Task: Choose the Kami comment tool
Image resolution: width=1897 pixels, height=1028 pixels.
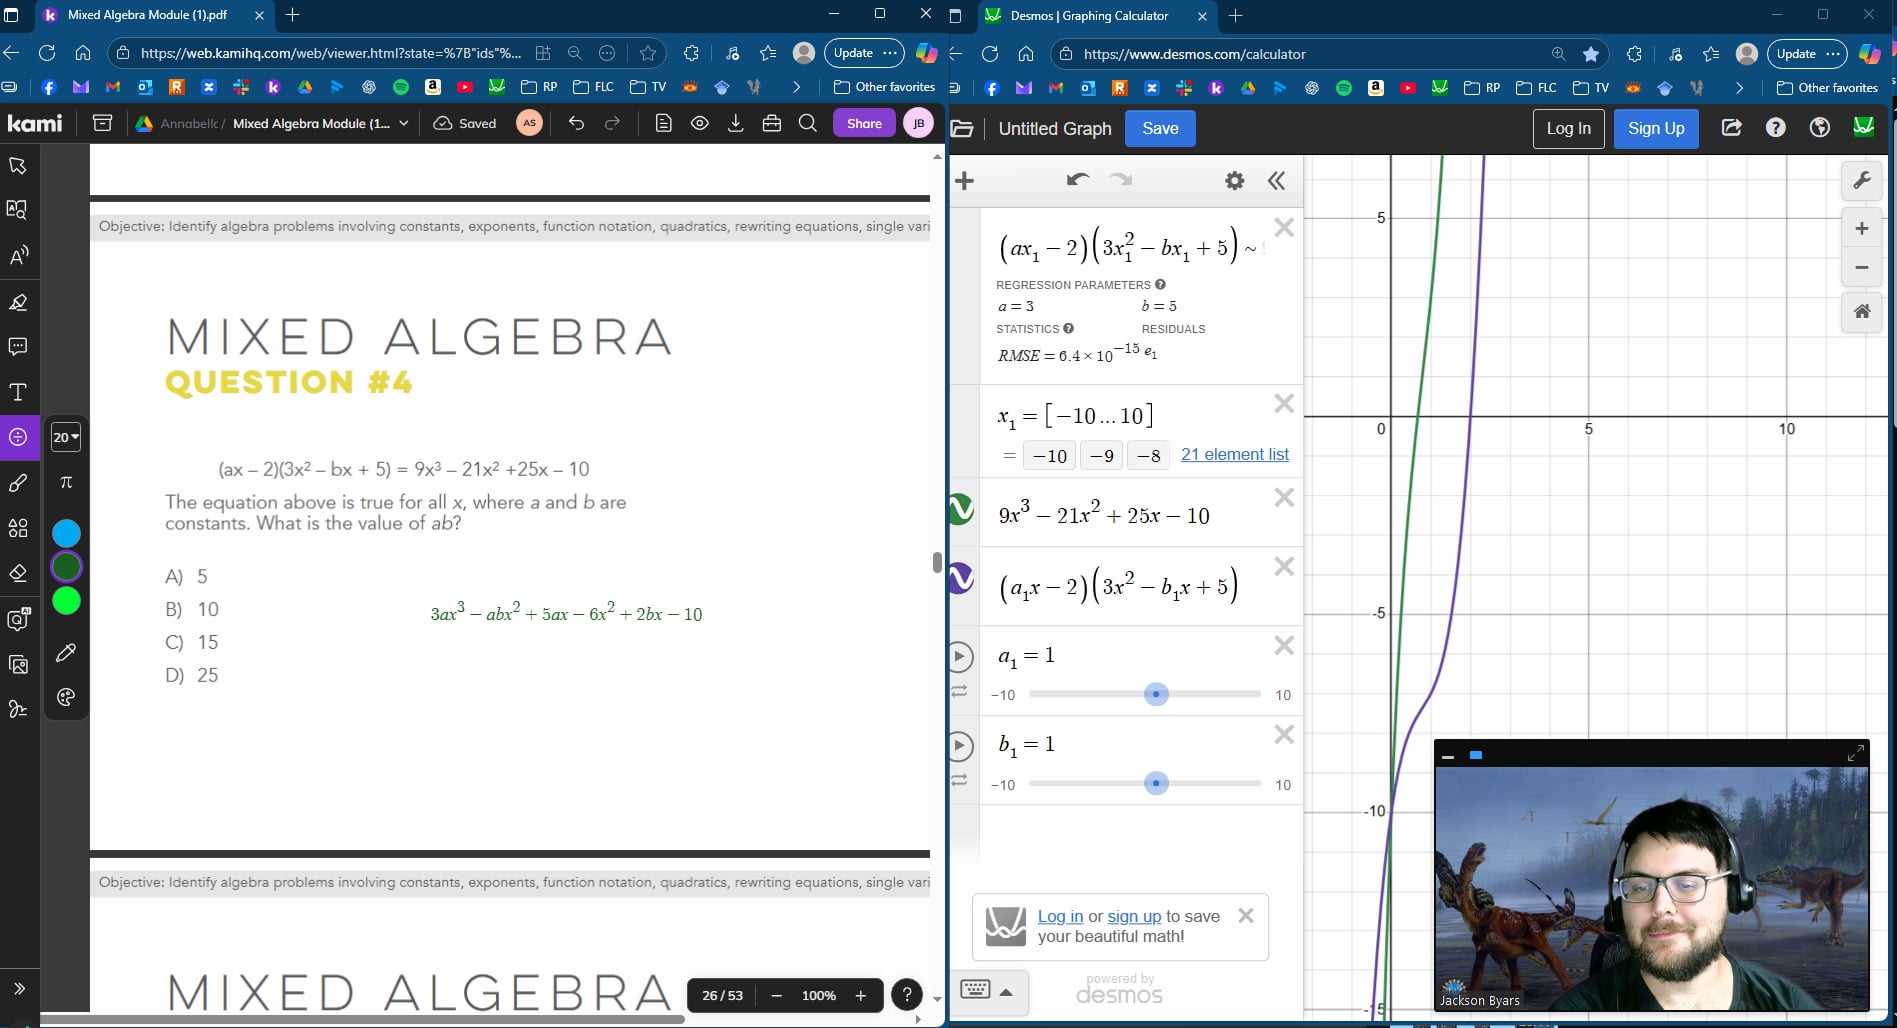Action: tap(18, 347)
